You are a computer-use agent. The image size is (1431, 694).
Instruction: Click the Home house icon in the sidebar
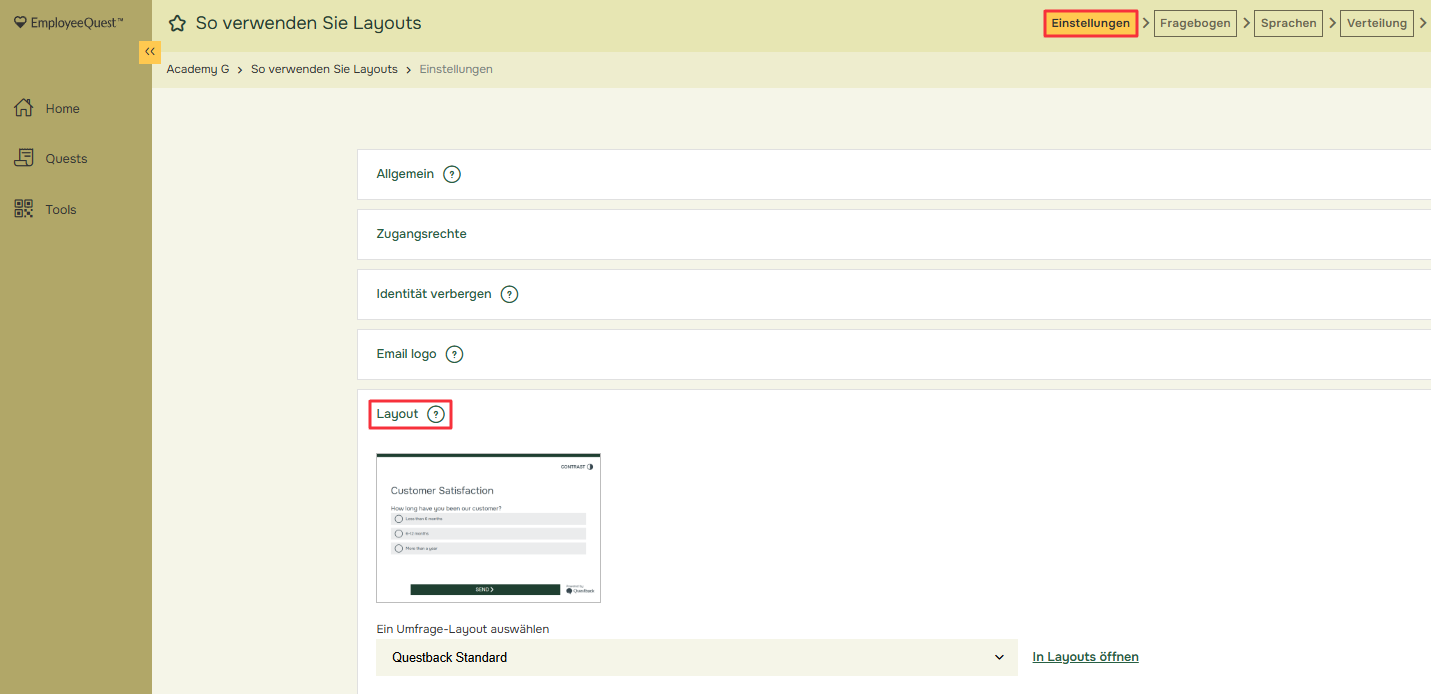coord(24,108)
